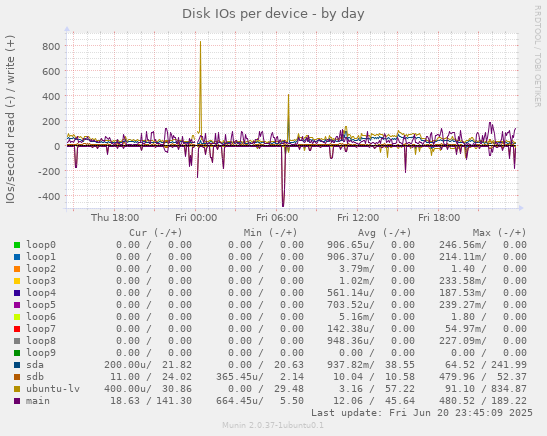The image size is (547, 436).
Task: Click the brown sdb legend swatch
Action: coord(17,377)
